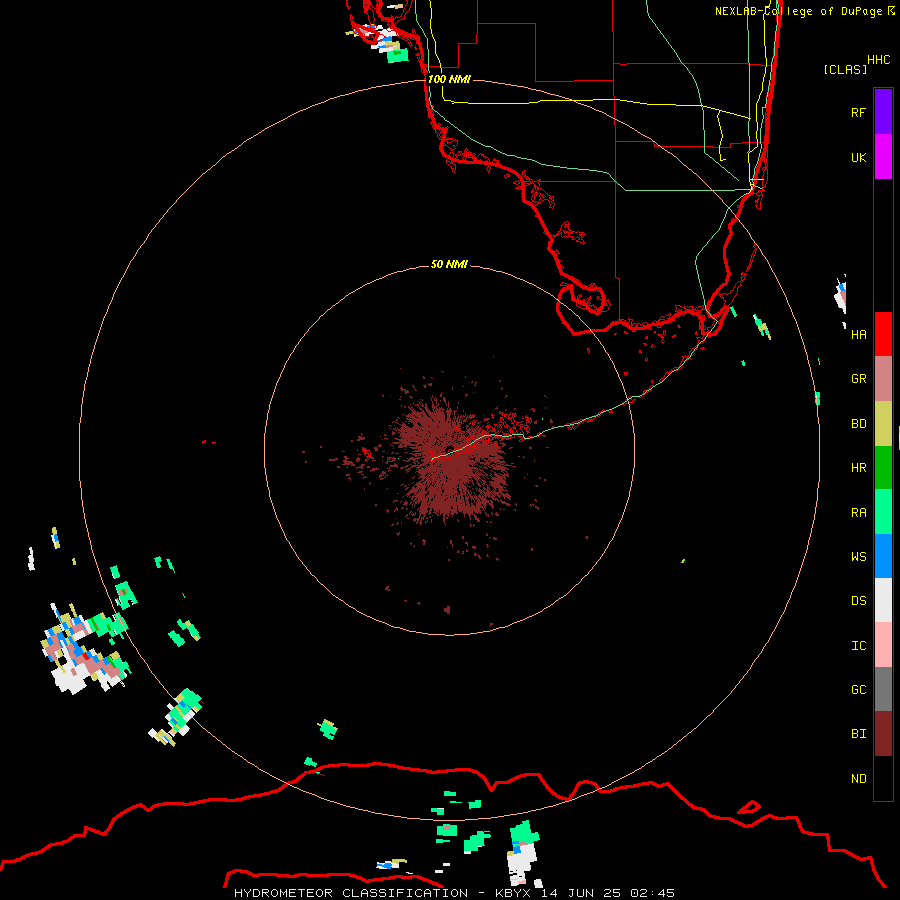Click the "WS" legend label
Image resolution: width=900 pixels, height=900 pixels.
[x=858, y=557]
